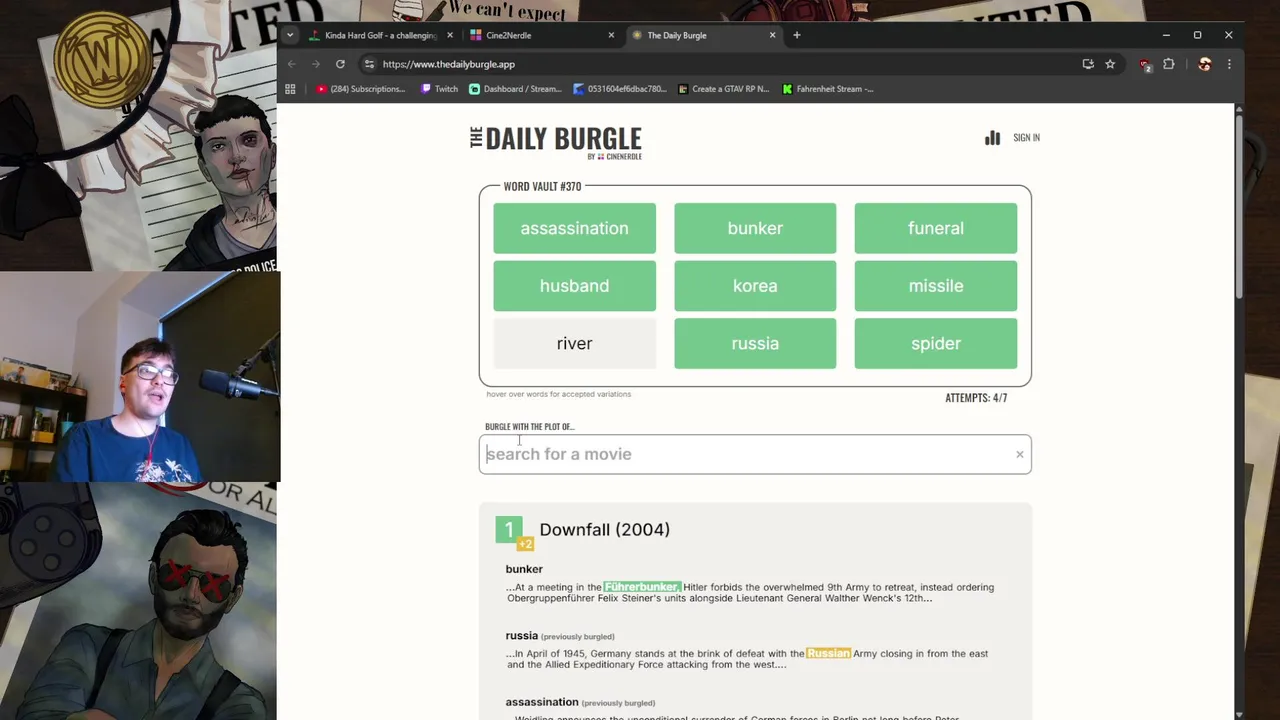Select the bunker word tile

(755, 228)
